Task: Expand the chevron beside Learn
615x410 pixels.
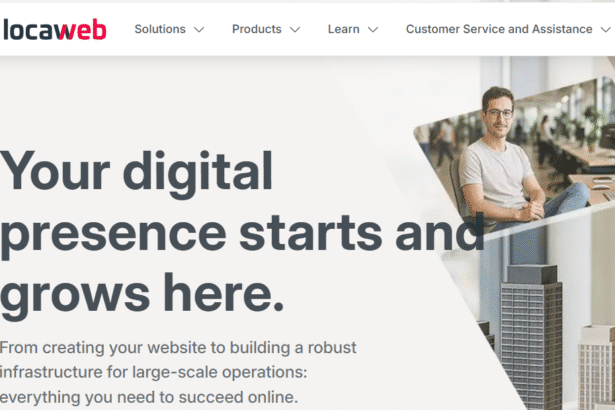Action: [373, 29]
